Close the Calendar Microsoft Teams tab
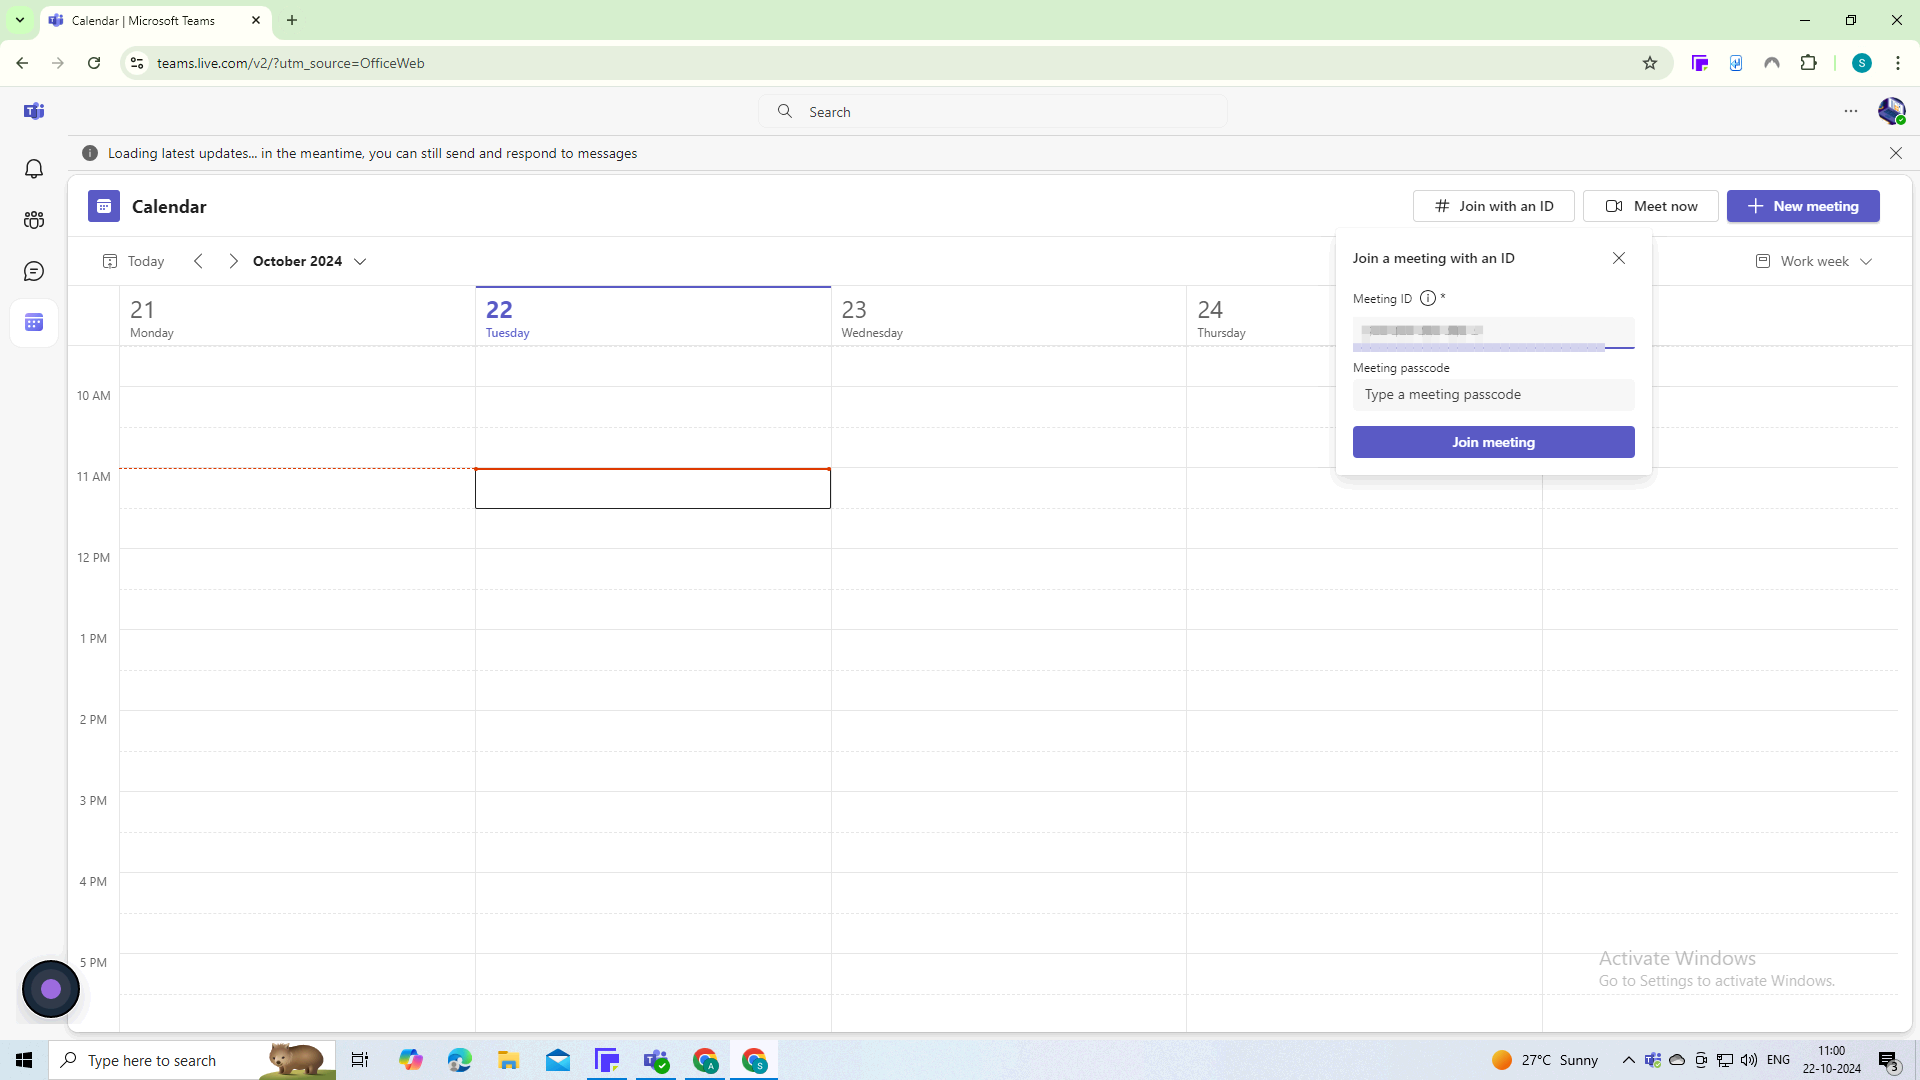This screenshot has width=1920, height=1080. click(x=256, y=20)
